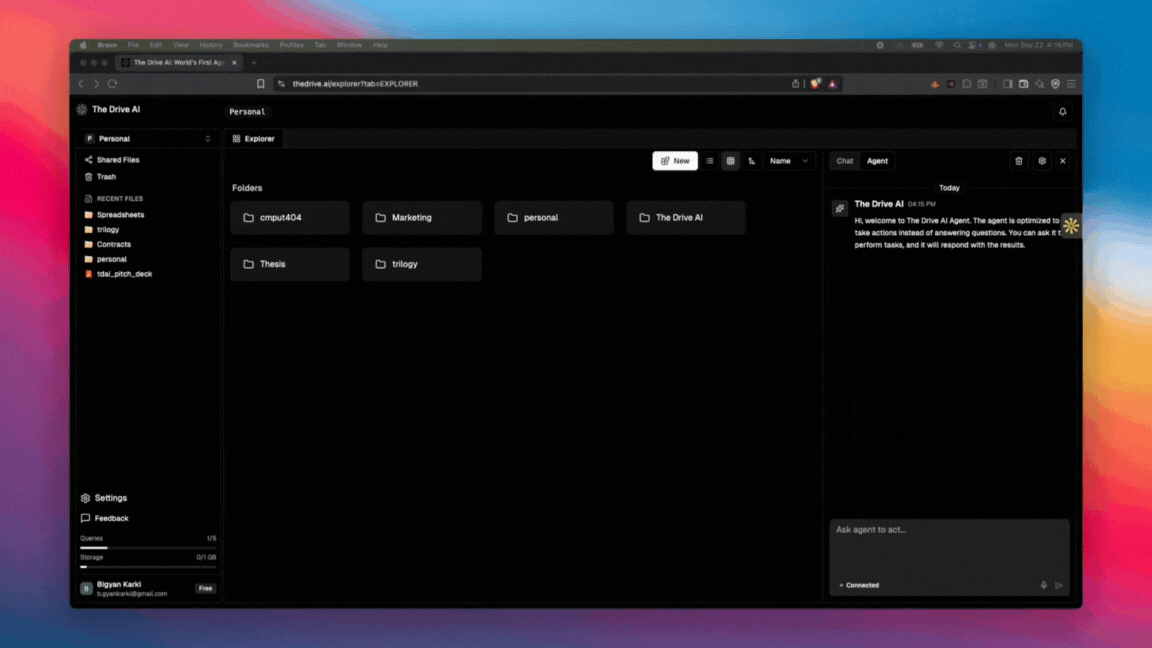
Task: Close the agent panel
Action: pos(1062,161)
